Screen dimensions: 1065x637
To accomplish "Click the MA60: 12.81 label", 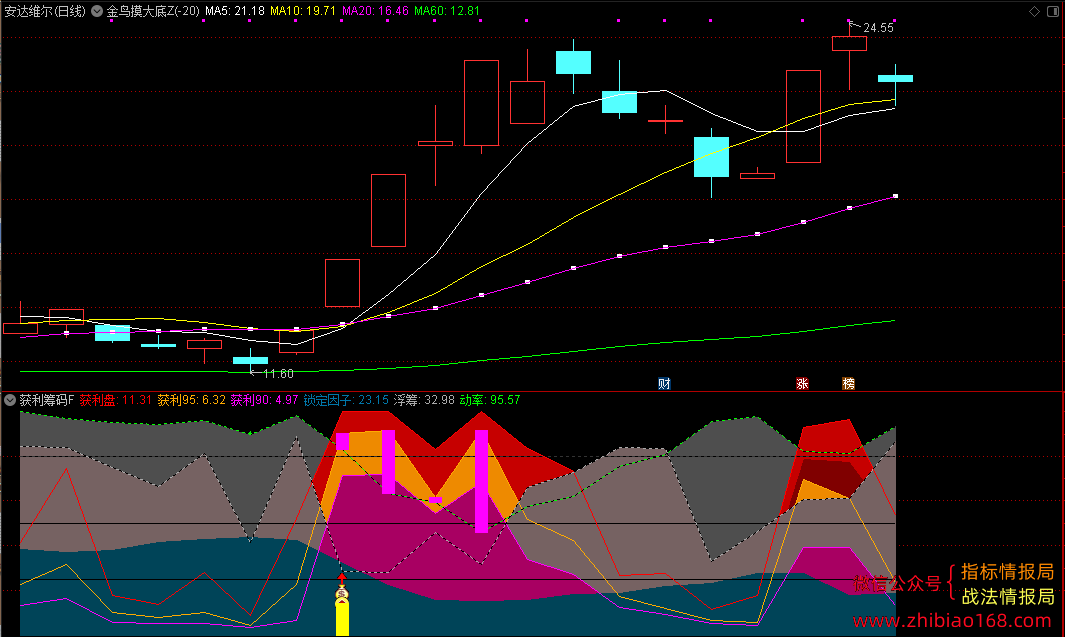I will point(447,11).
